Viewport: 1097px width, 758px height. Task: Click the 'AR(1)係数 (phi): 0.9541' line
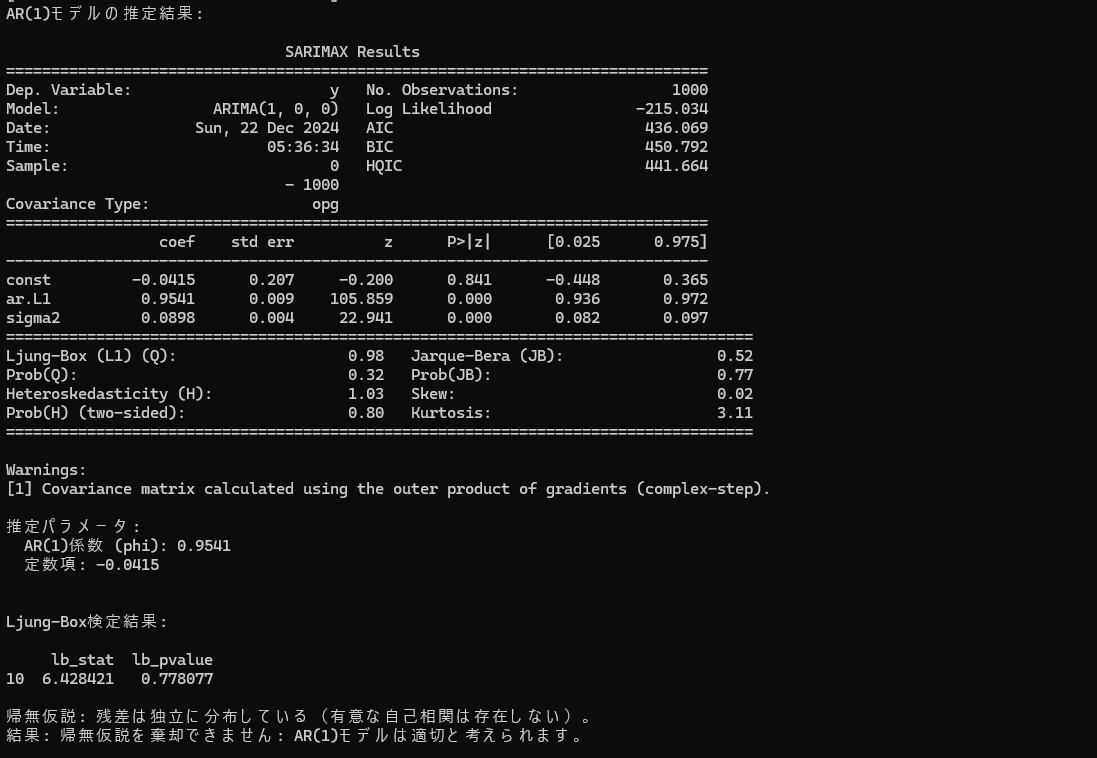tap(127, 546)
